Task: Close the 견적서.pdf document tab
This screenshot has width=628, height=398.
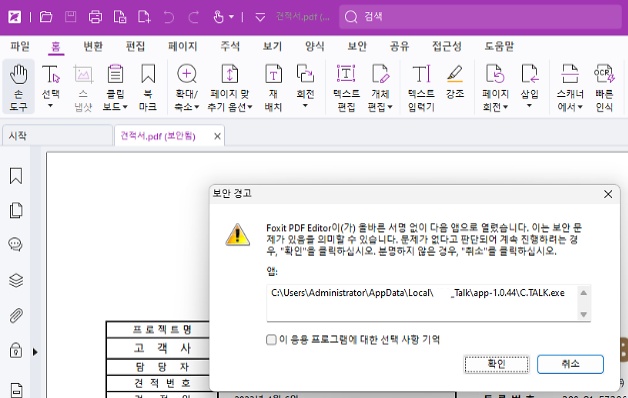Action: pyautogui.click(x=217, y=137)
